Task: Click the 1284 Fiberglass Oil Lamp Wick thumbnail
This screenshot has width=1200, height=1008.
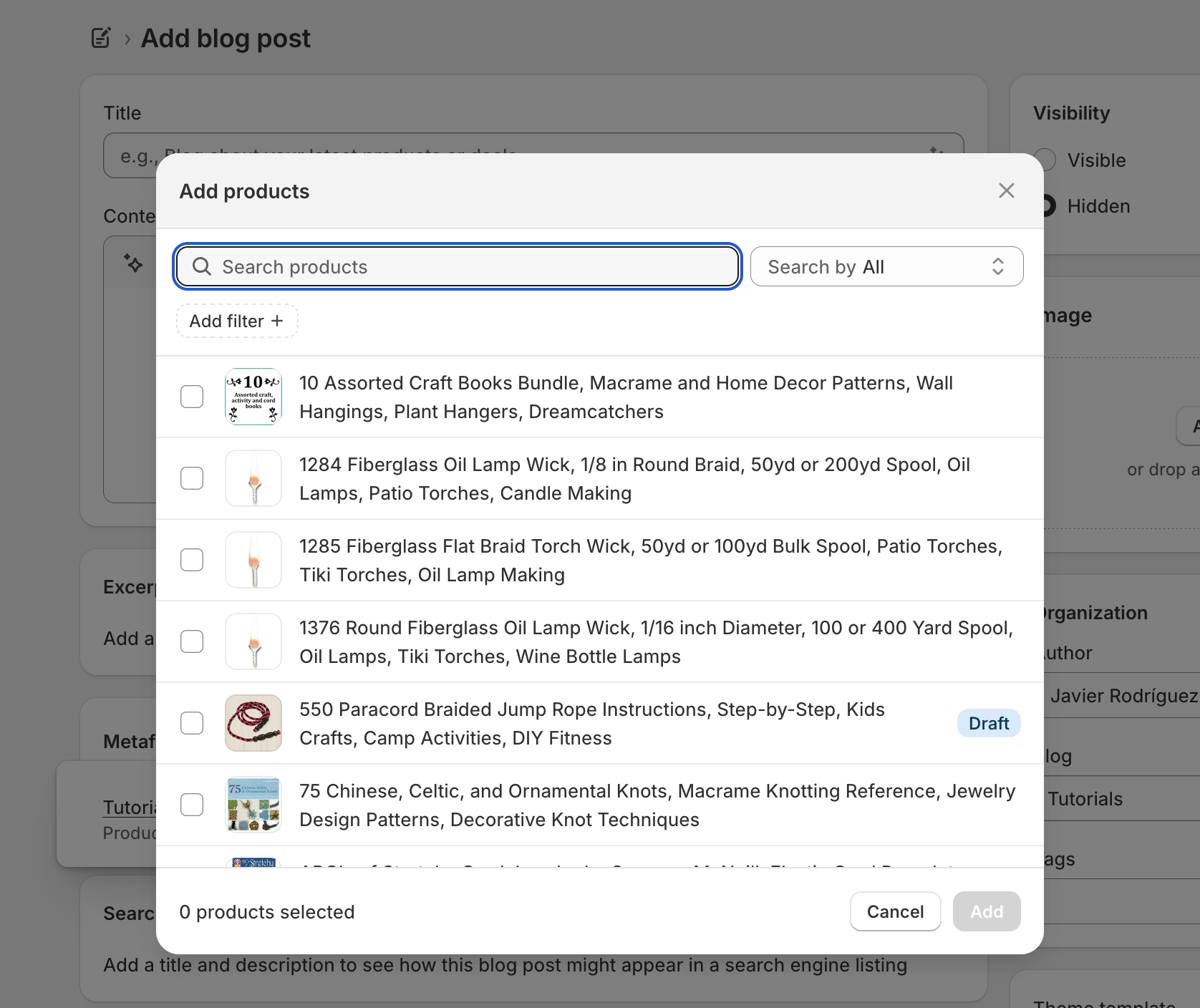Action: [x=253, y=479]
